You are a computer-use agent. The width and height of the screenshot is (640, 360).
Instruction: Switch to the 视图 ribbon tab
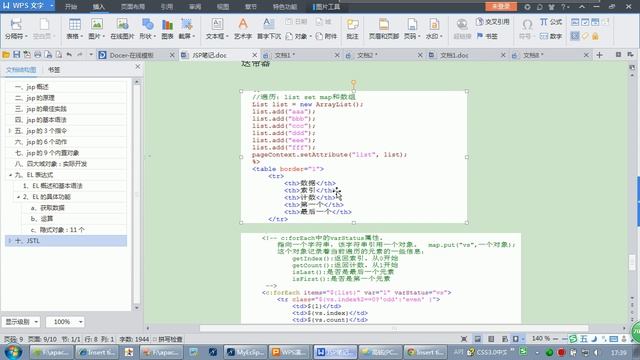click(x=223, y=7)
